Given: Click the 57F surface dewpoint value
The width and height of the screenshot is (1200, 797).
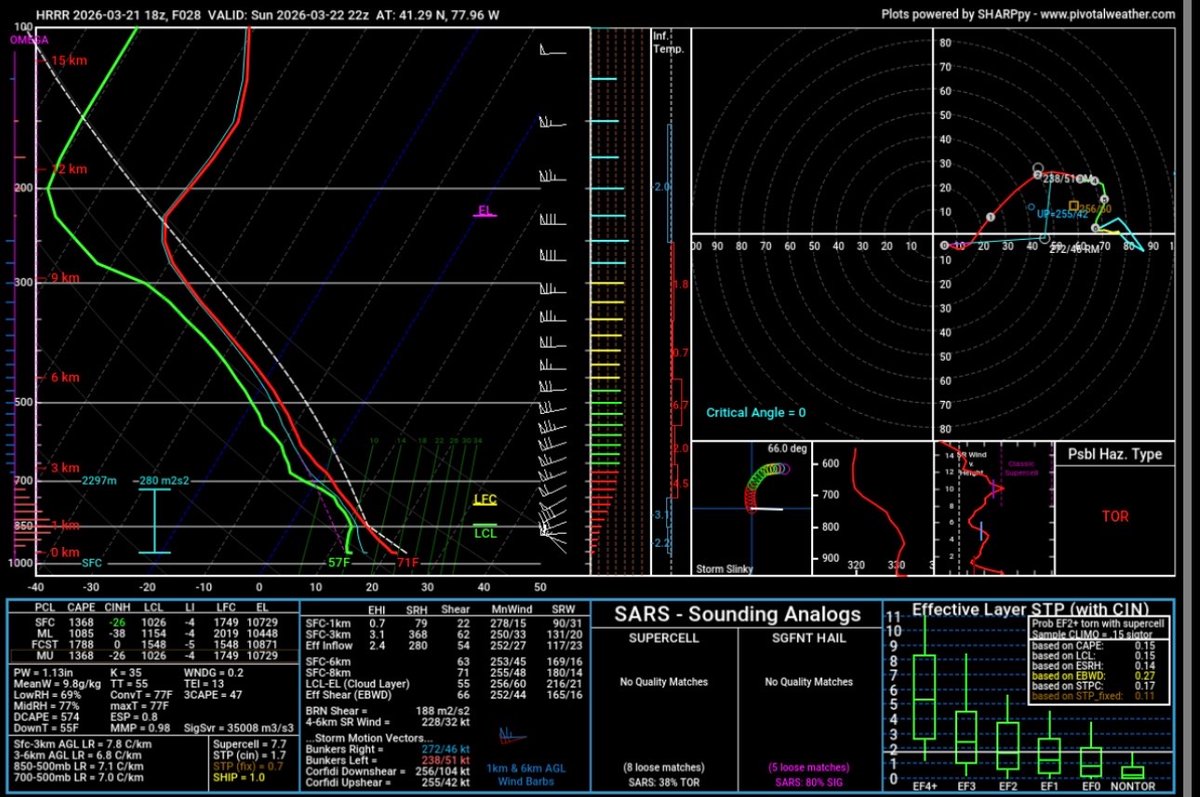Looking at the screenshot, I should pyautogui.click(x=339, y=563).
